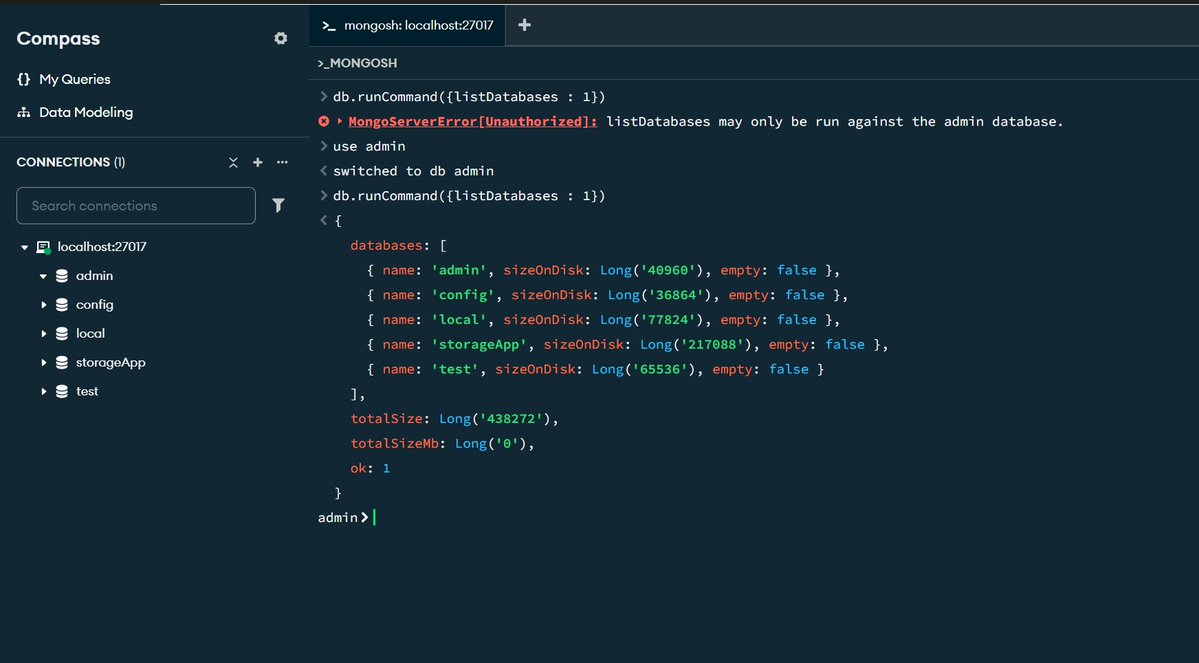The image size is (1199, 663).
Task: Collapse the admin database caret
Action: pyautogui.click(x=44, y=276)
